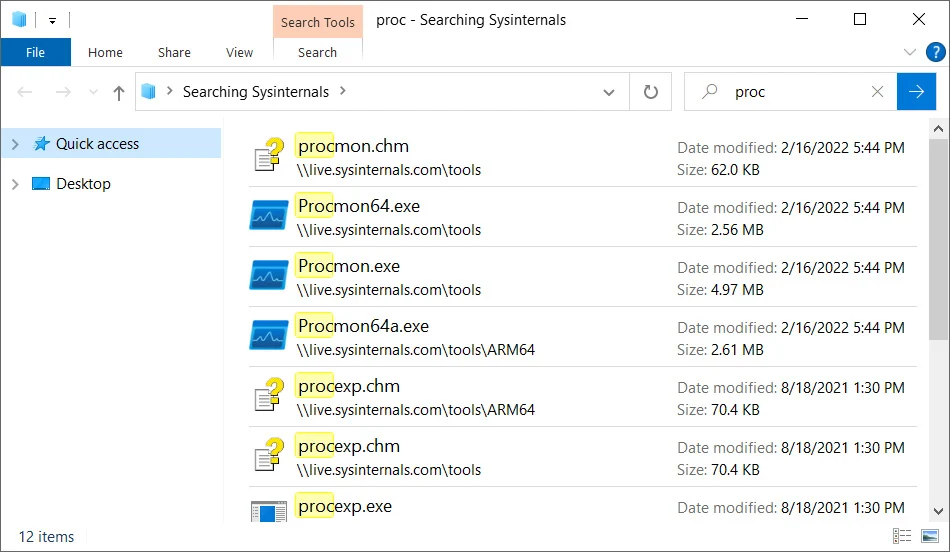Open Explorer help

(x=935, y=52)
